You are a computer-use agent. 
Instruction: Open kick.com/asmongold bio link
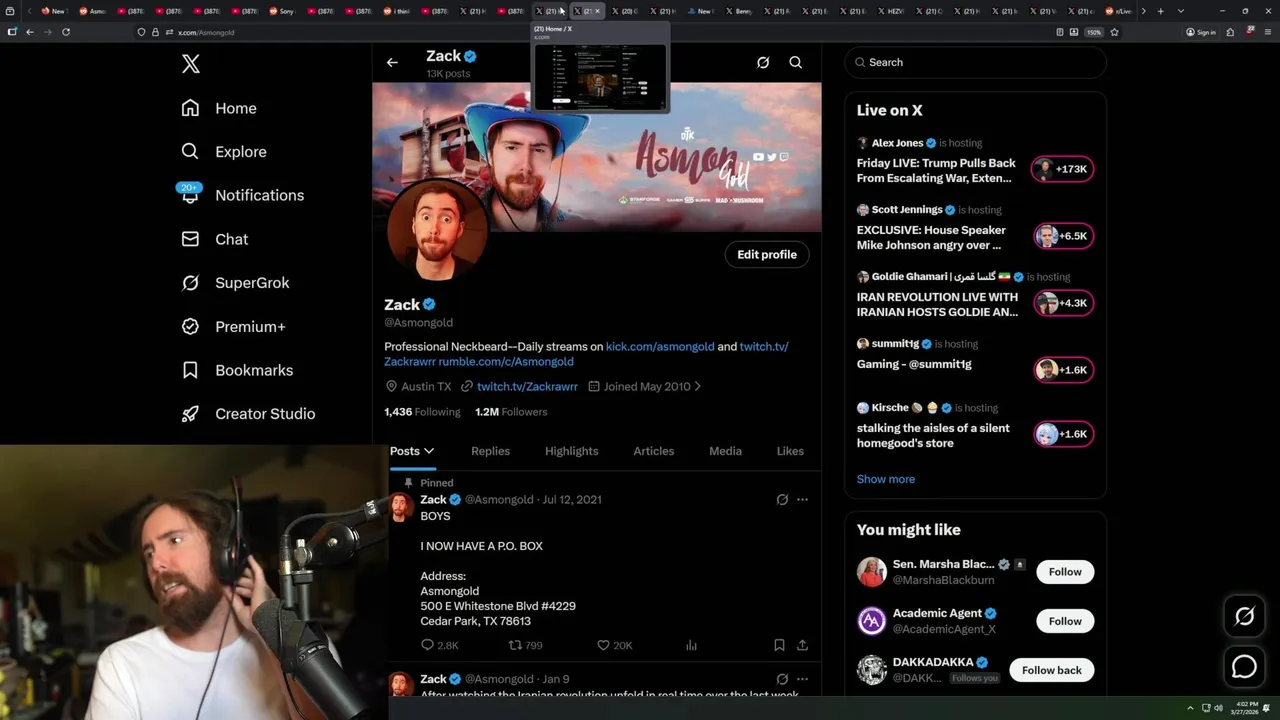660,346
